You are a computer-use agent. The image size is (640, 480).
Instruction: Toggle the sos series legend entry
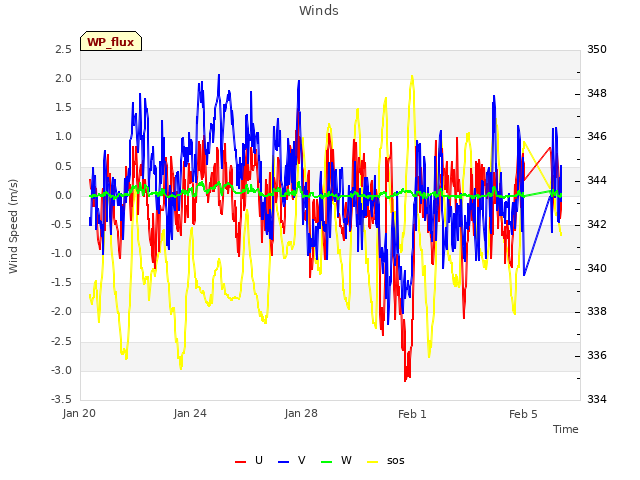pyautogui.click(x=386, y=460)
